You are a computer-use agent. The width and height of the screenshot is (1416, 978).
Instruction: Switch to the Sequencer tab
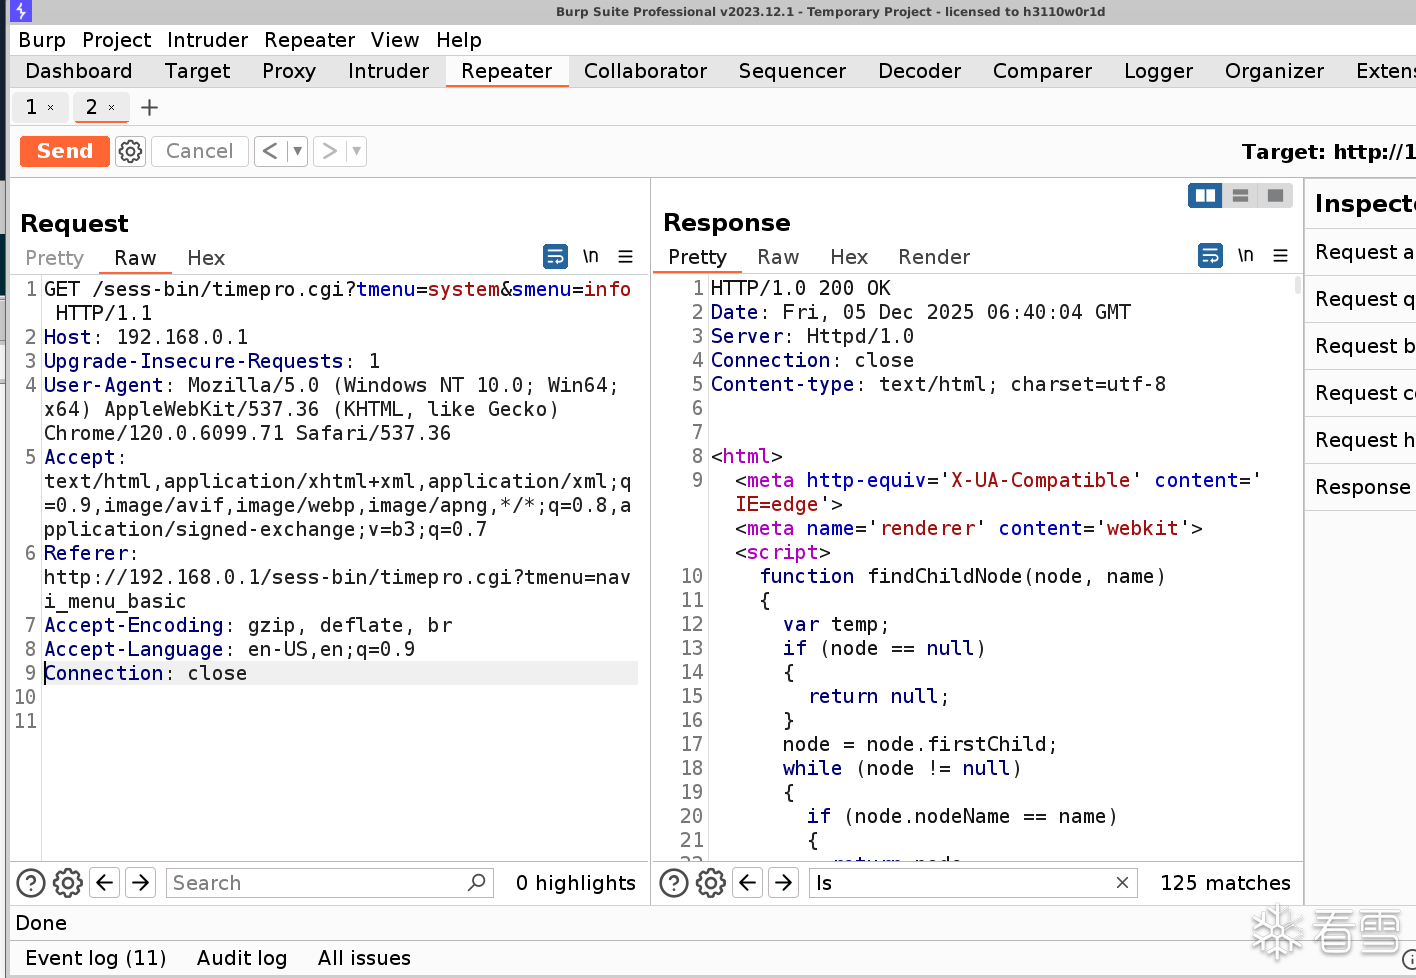click(792, 71)
